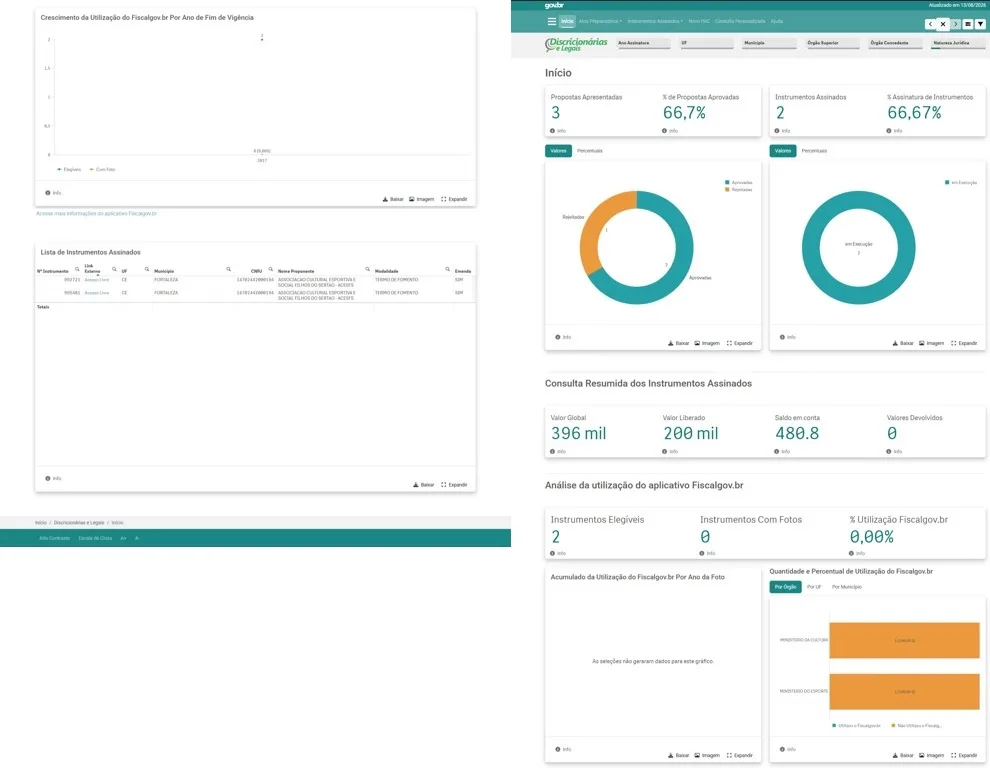Select Valores toggle above em Execução donut
990x771 pixels.
pos(783,151)
